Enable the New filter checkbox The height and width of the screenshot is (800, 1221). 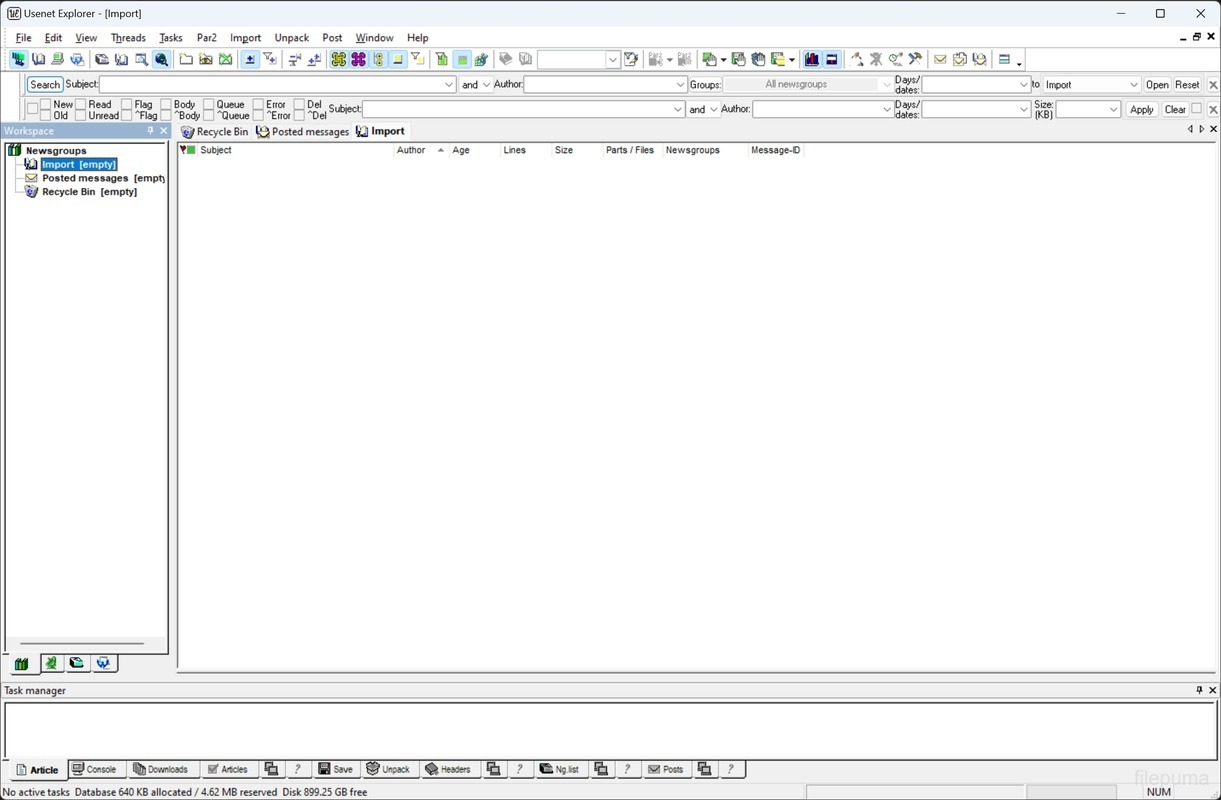[46, 104]
